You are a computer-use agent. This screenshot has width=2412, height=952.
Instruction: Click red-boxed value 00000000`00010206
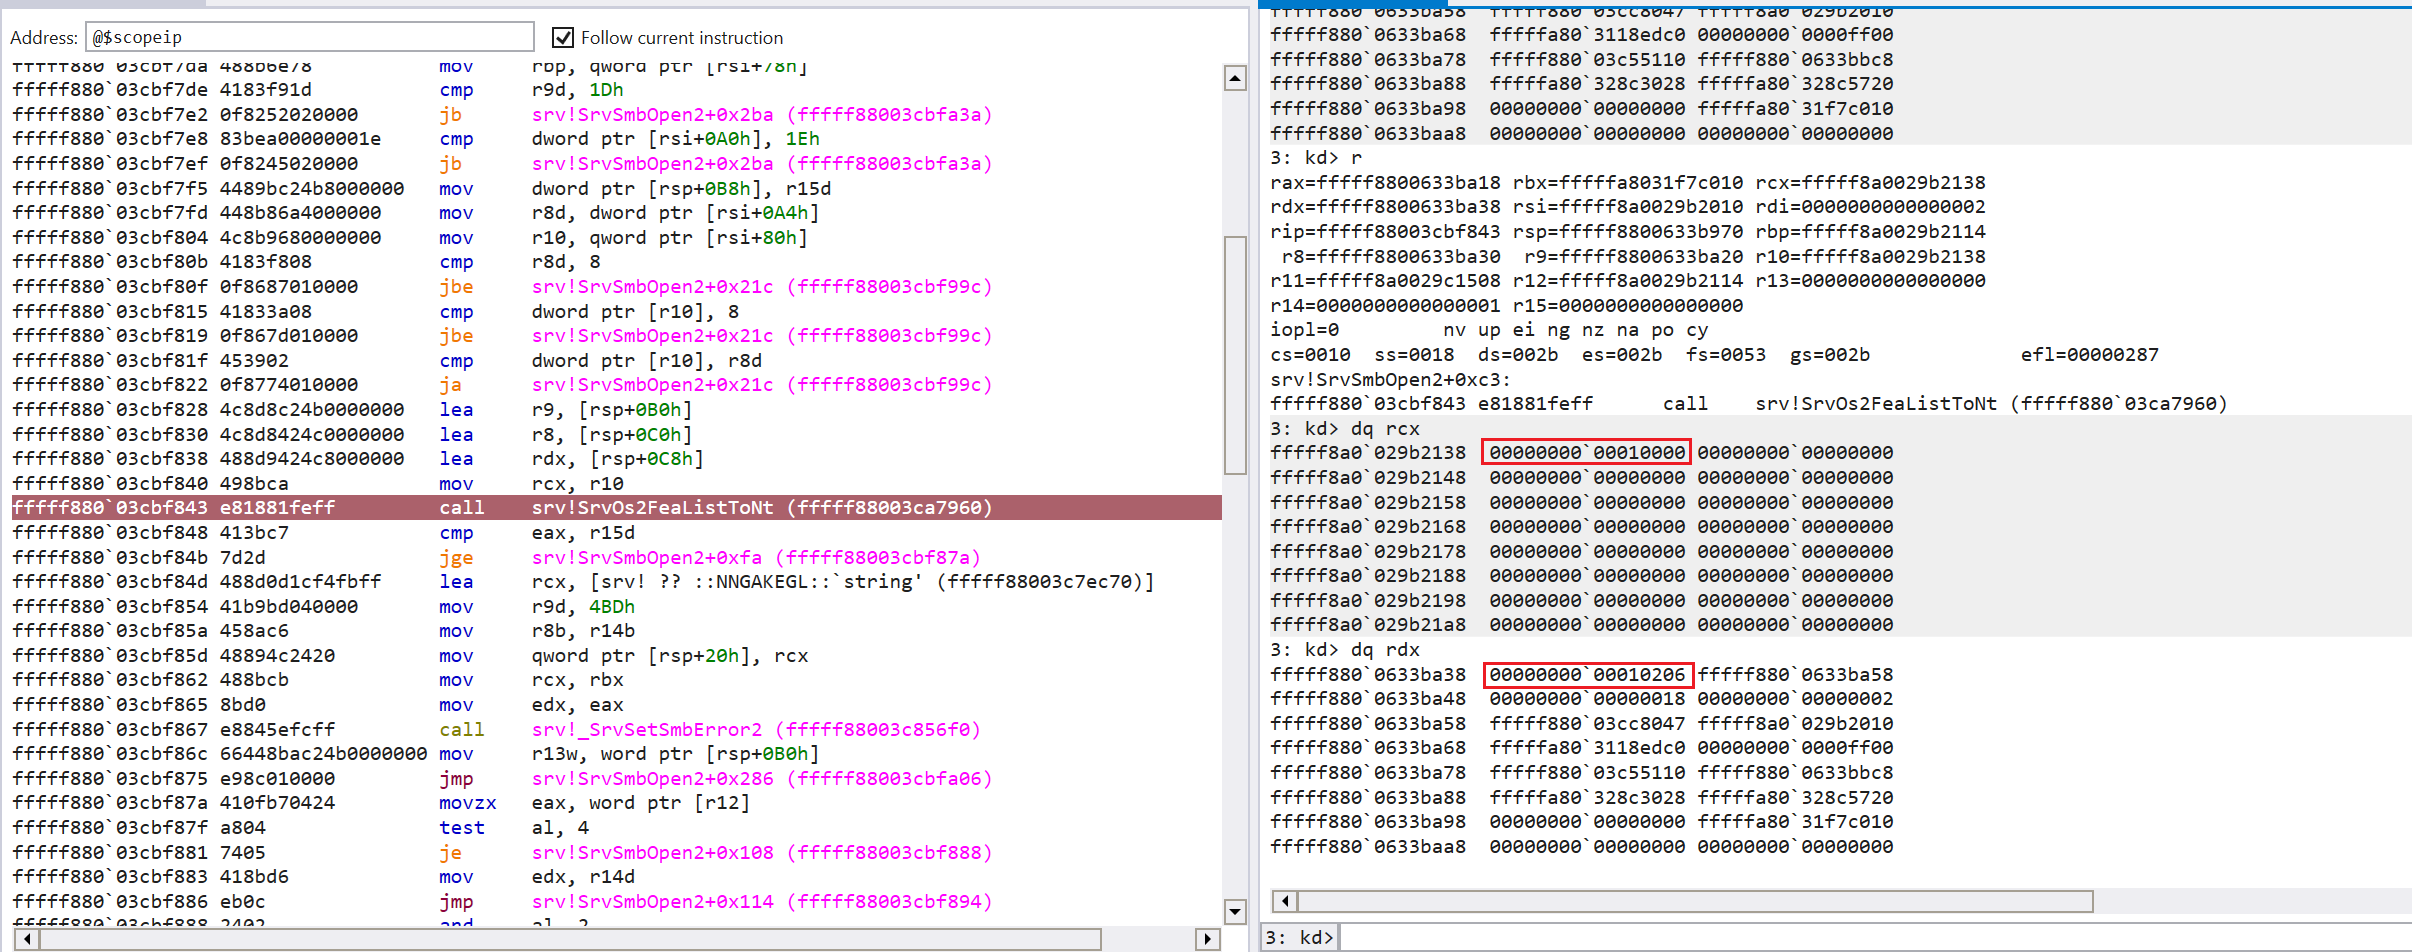[1587, 675]
